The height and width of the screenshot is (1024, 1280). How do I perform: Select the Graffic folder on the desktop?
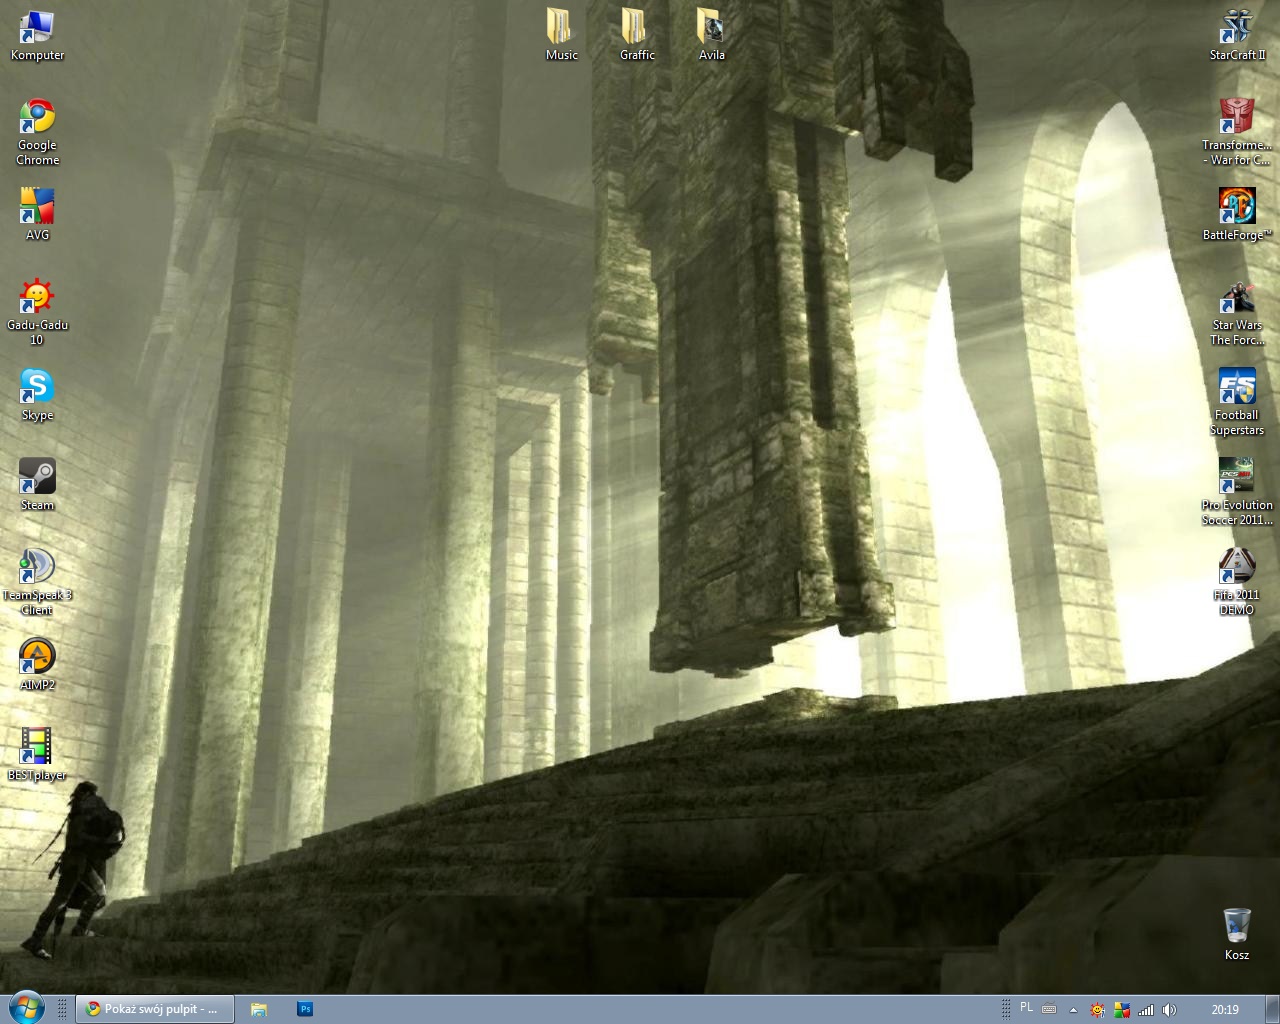637,35
